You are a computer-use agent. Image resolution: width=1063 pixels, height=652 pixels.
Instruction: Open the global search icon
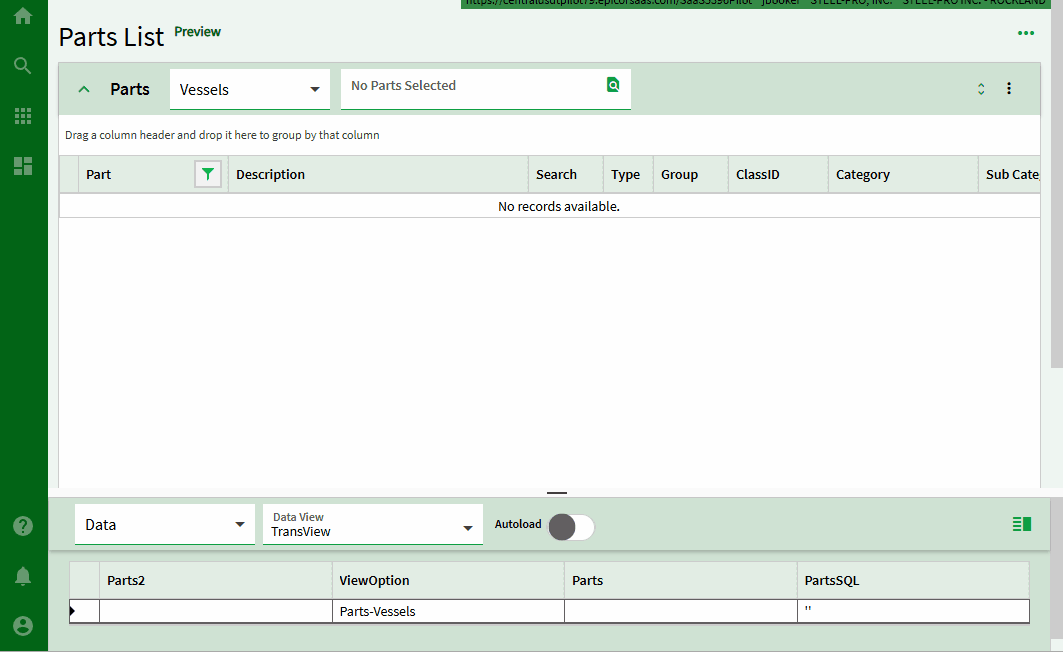(23, 66)
